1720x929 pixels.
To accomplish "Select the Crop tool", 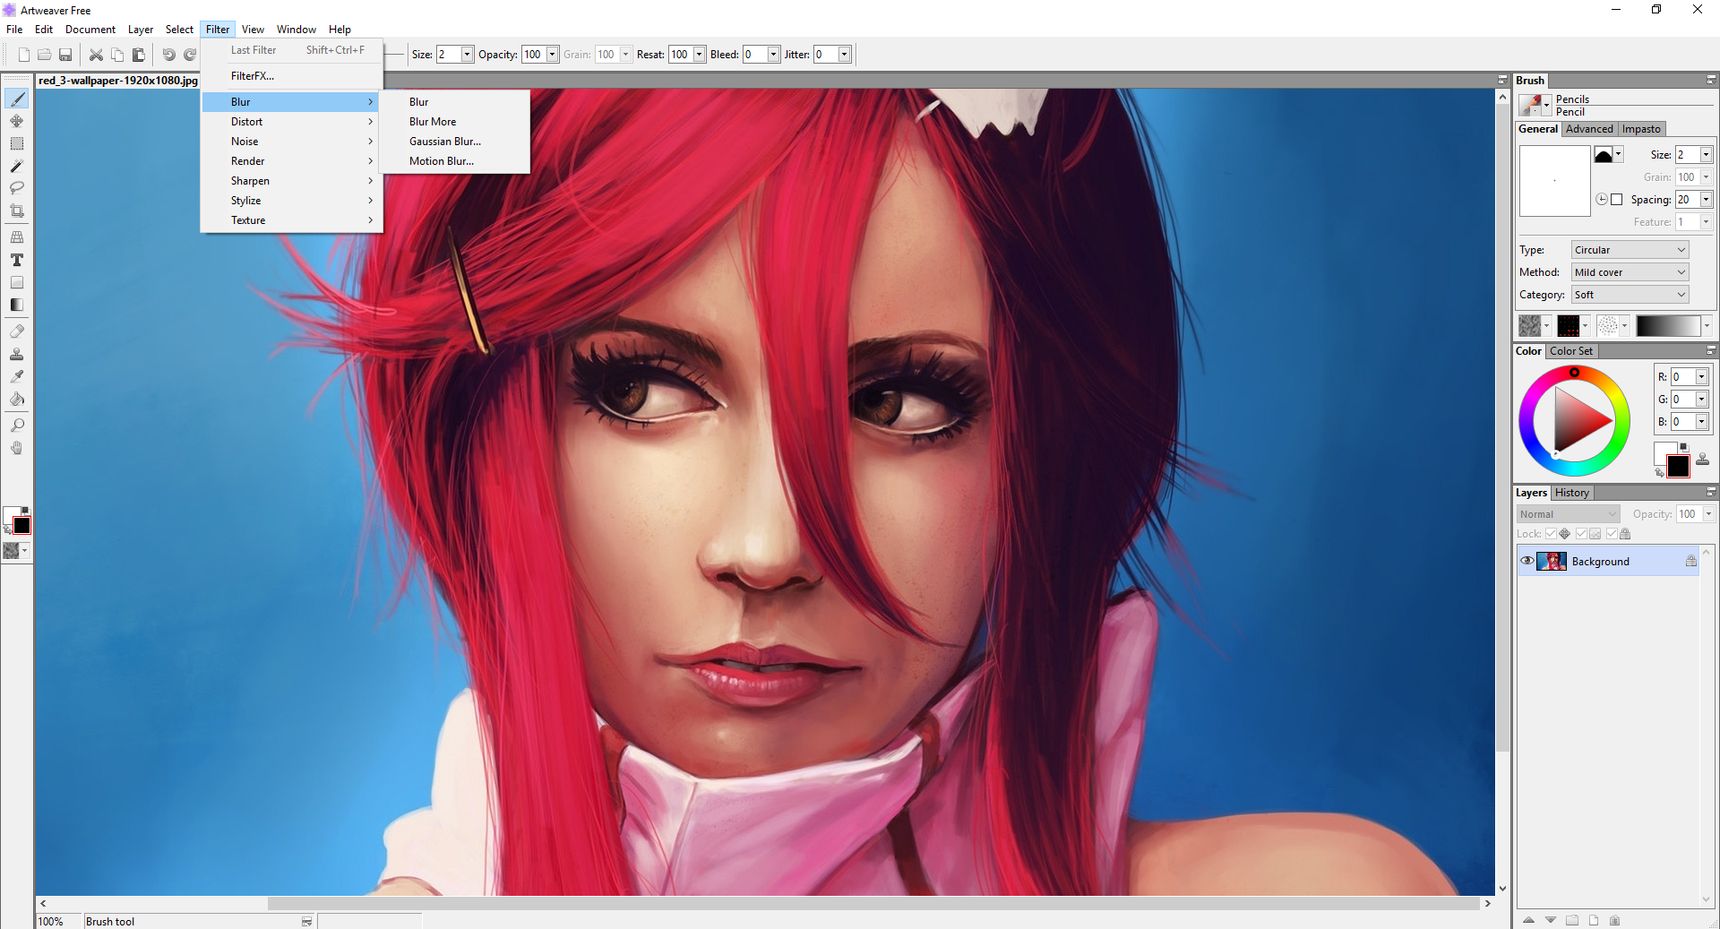I will pyautogui.click(x=17, y=211).
